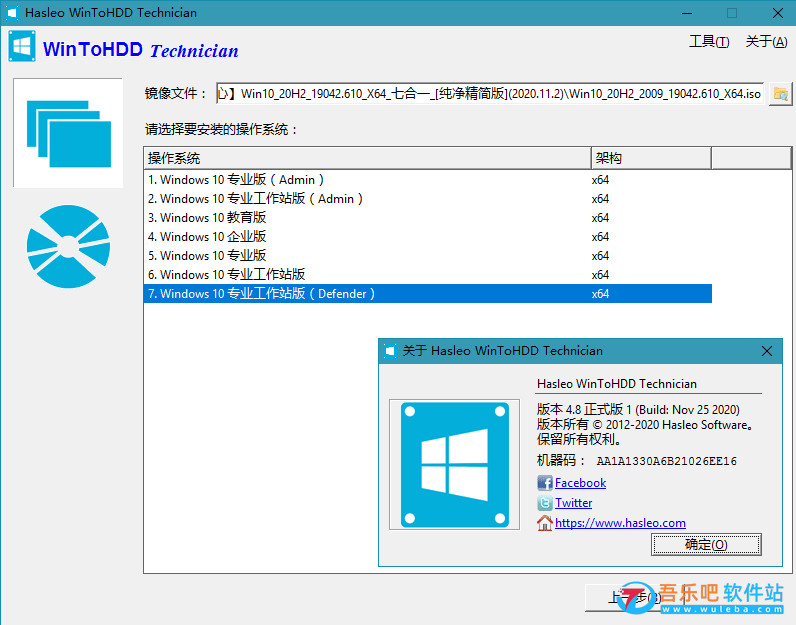
Task: Select 6. Windows 10 专业工作站版 row
Action: point(427,275)
